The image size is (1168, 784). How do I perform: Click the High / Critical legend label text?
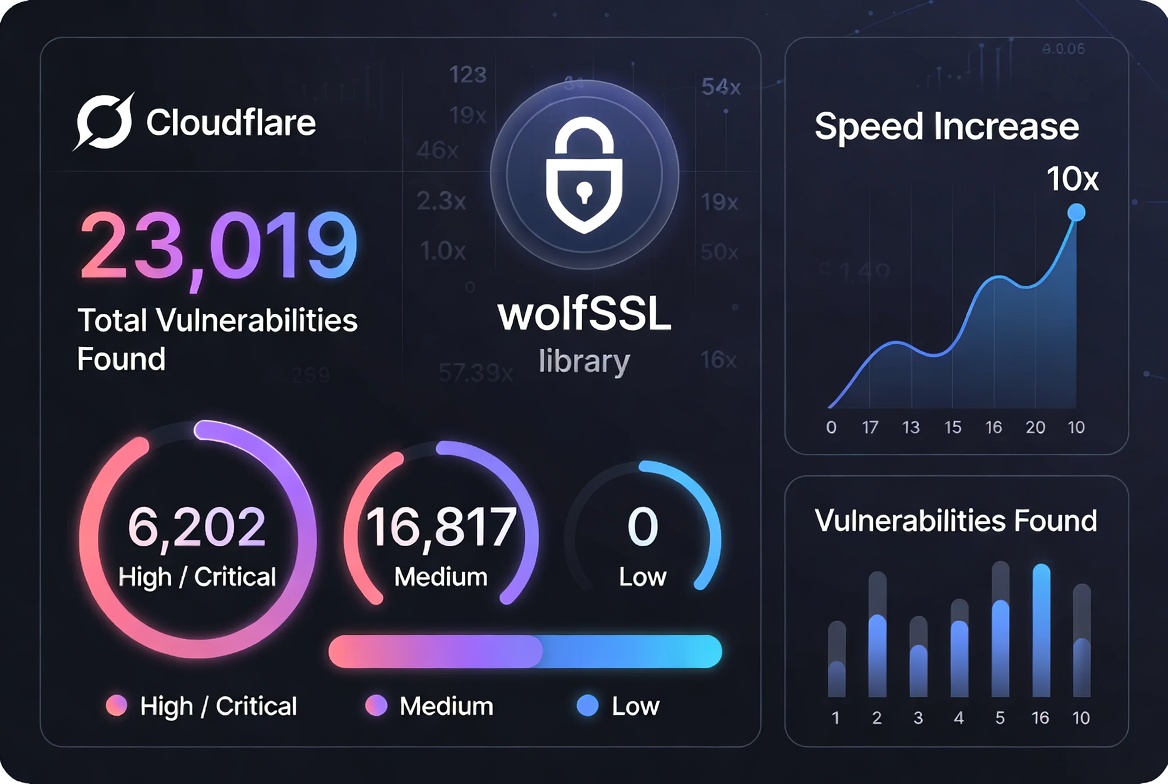tap(218, 706)
